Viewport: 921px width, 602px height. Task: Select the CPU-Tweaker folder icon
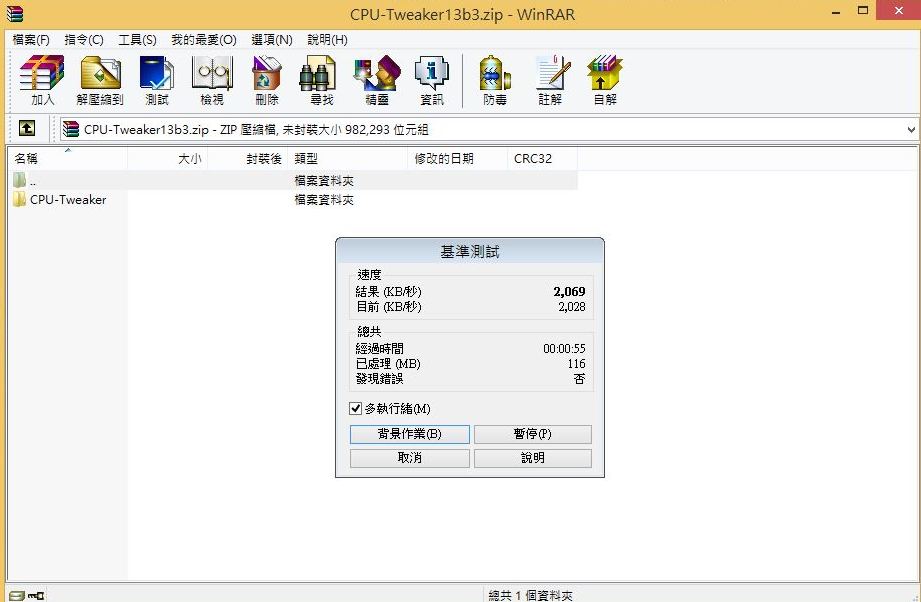tap(19, 199)
